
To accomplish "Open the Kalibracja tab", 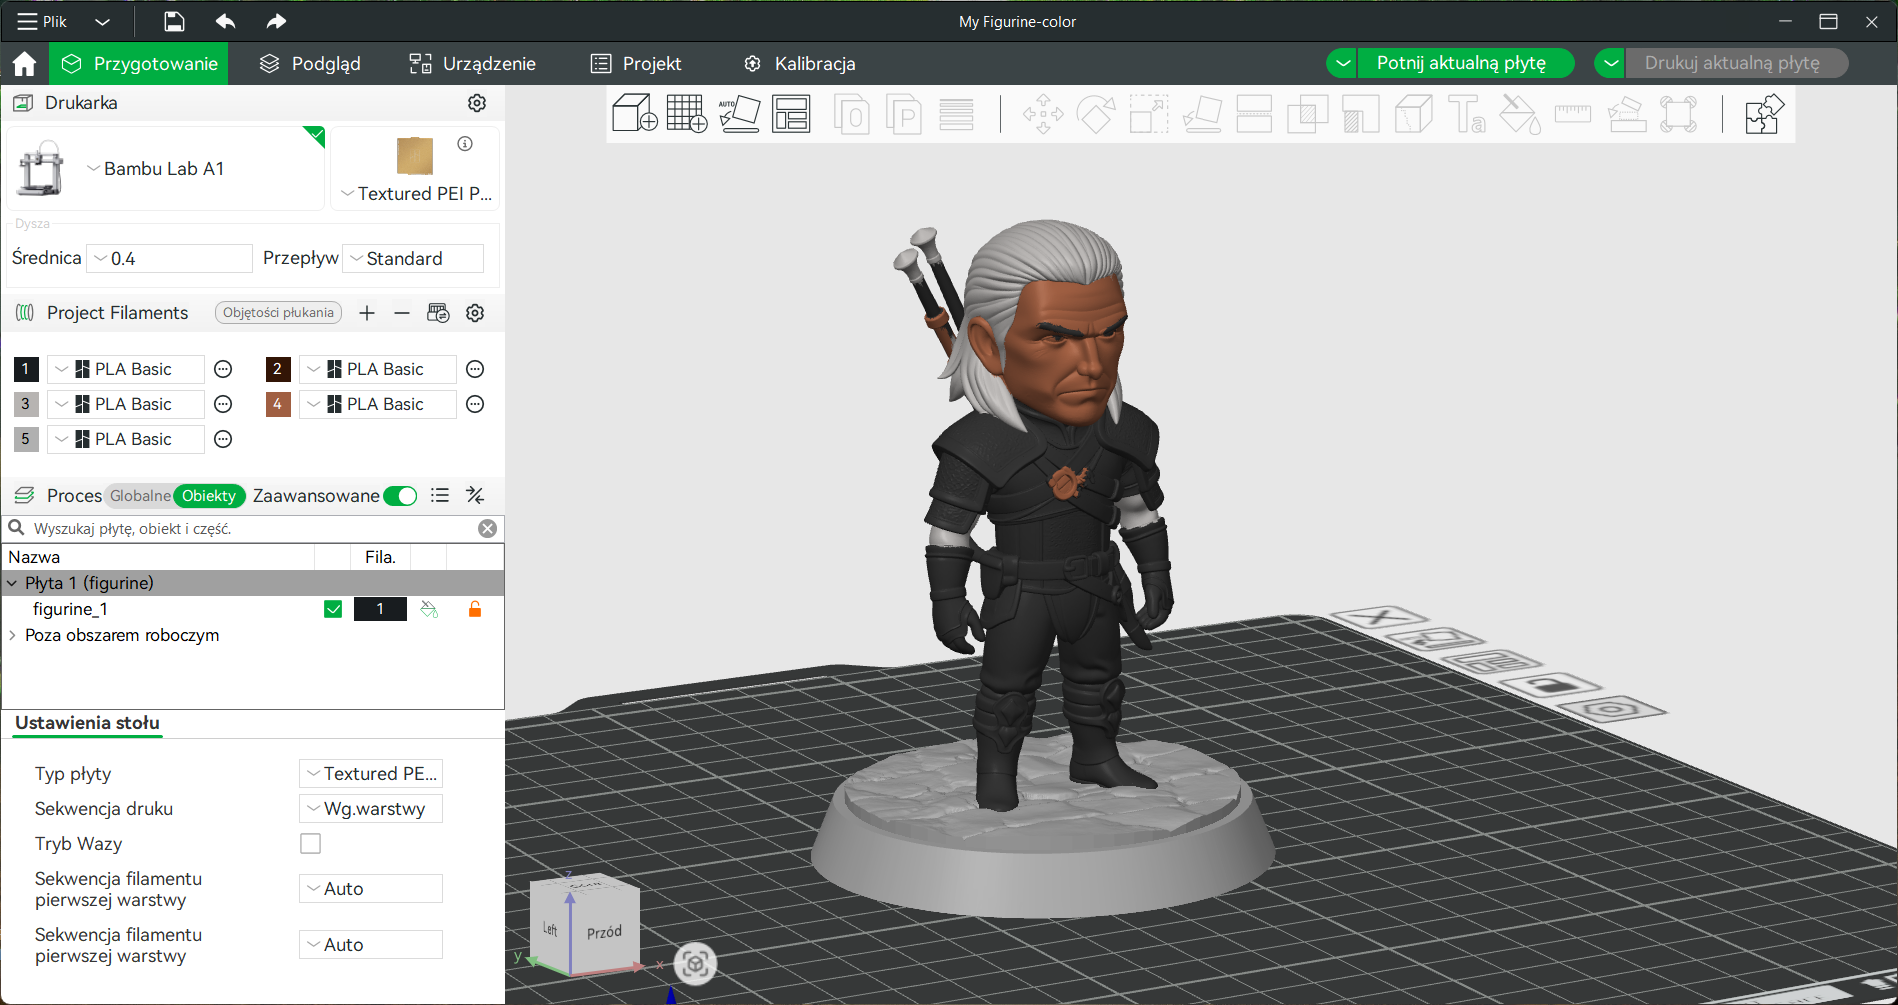I will click(x=800, y=64).
